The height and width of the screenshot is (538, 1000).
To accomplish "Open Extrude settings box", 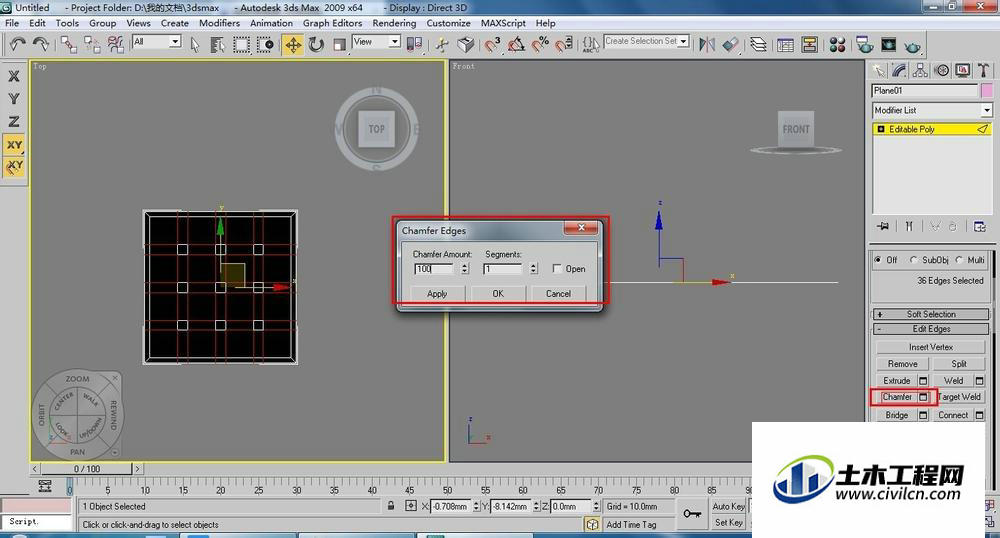I will 923,381.
